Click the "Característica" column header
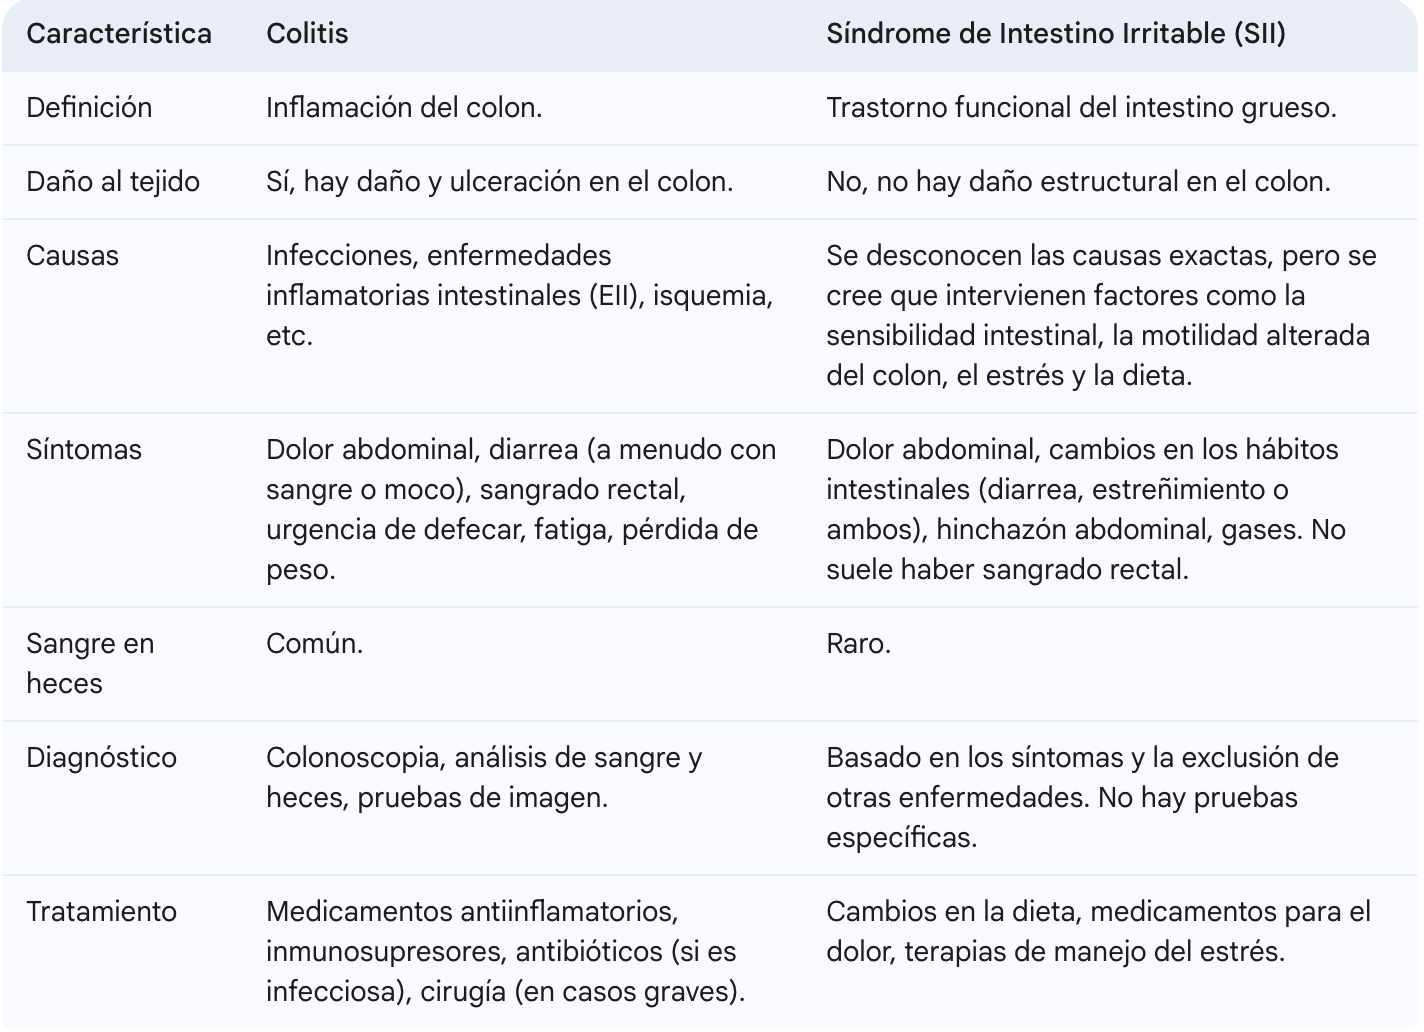The height and width of the screenshot is (1032, 1424). (119, 34)
